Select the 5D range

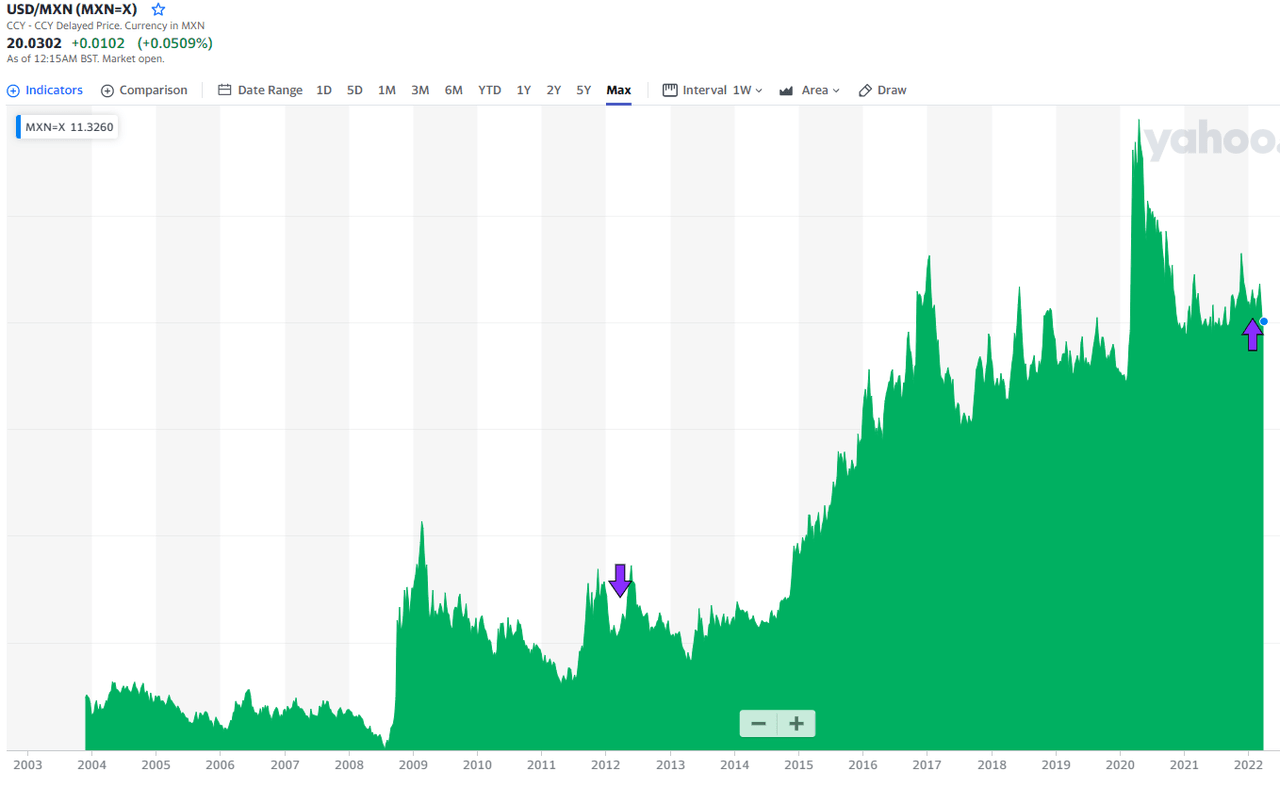click(355, 90)
